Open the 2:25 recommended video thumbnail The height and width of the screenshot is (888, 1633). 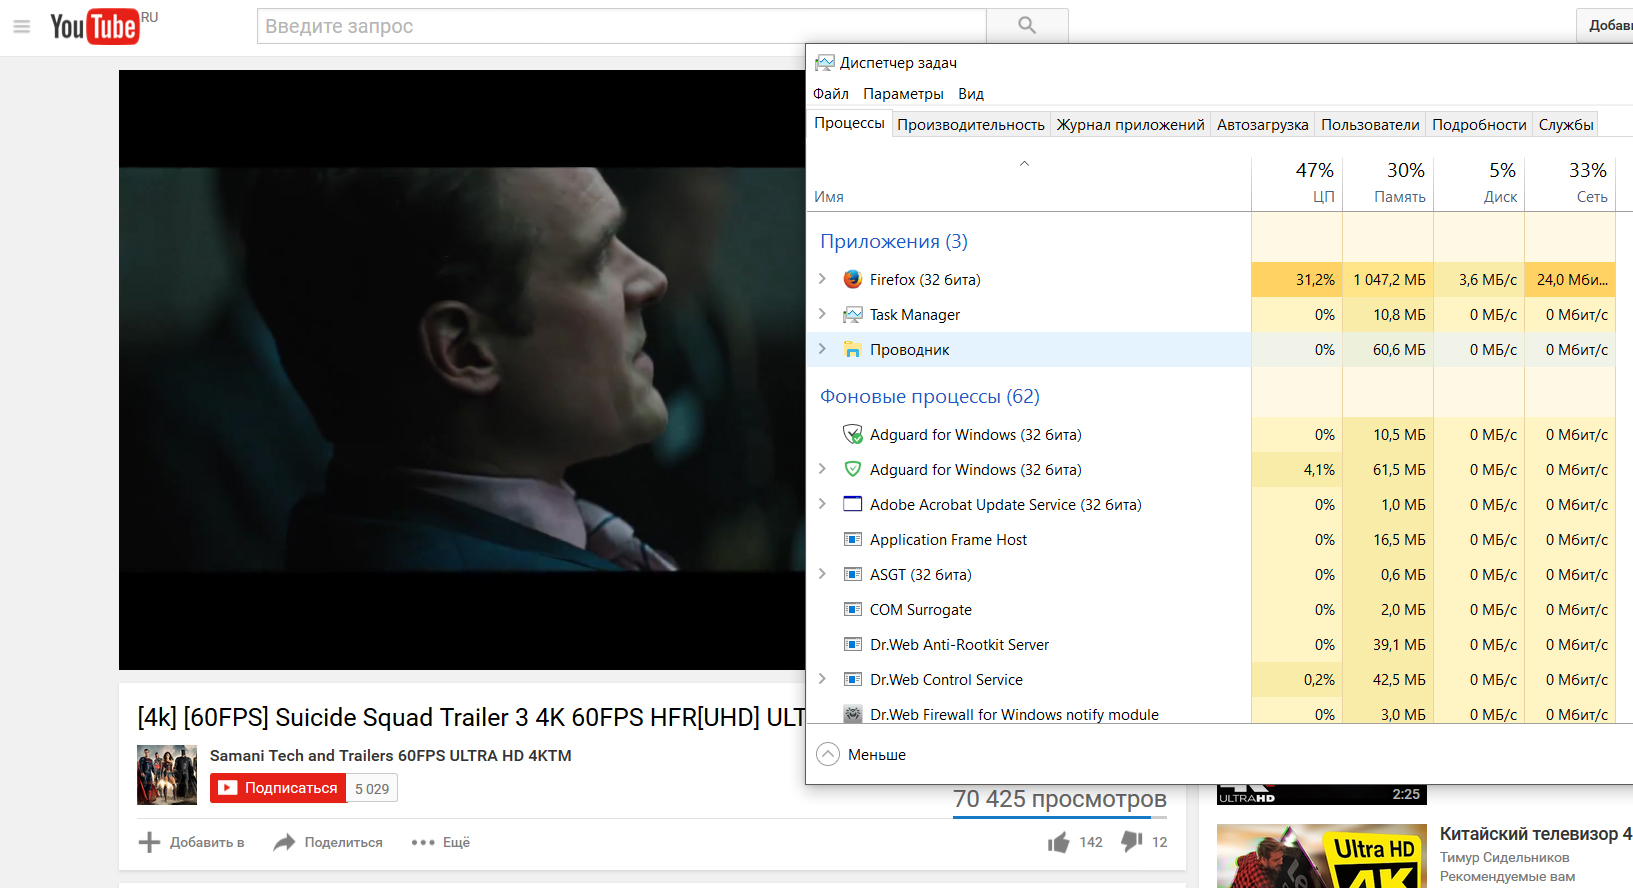(1321, 794)
